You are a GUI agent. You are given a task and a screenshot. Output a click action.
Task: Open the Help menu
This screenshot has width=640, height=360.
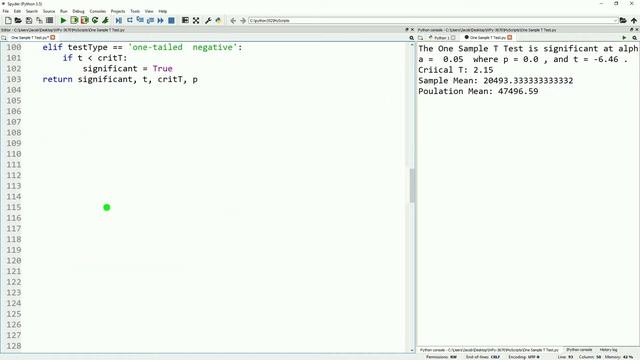[x=162, y=11]
